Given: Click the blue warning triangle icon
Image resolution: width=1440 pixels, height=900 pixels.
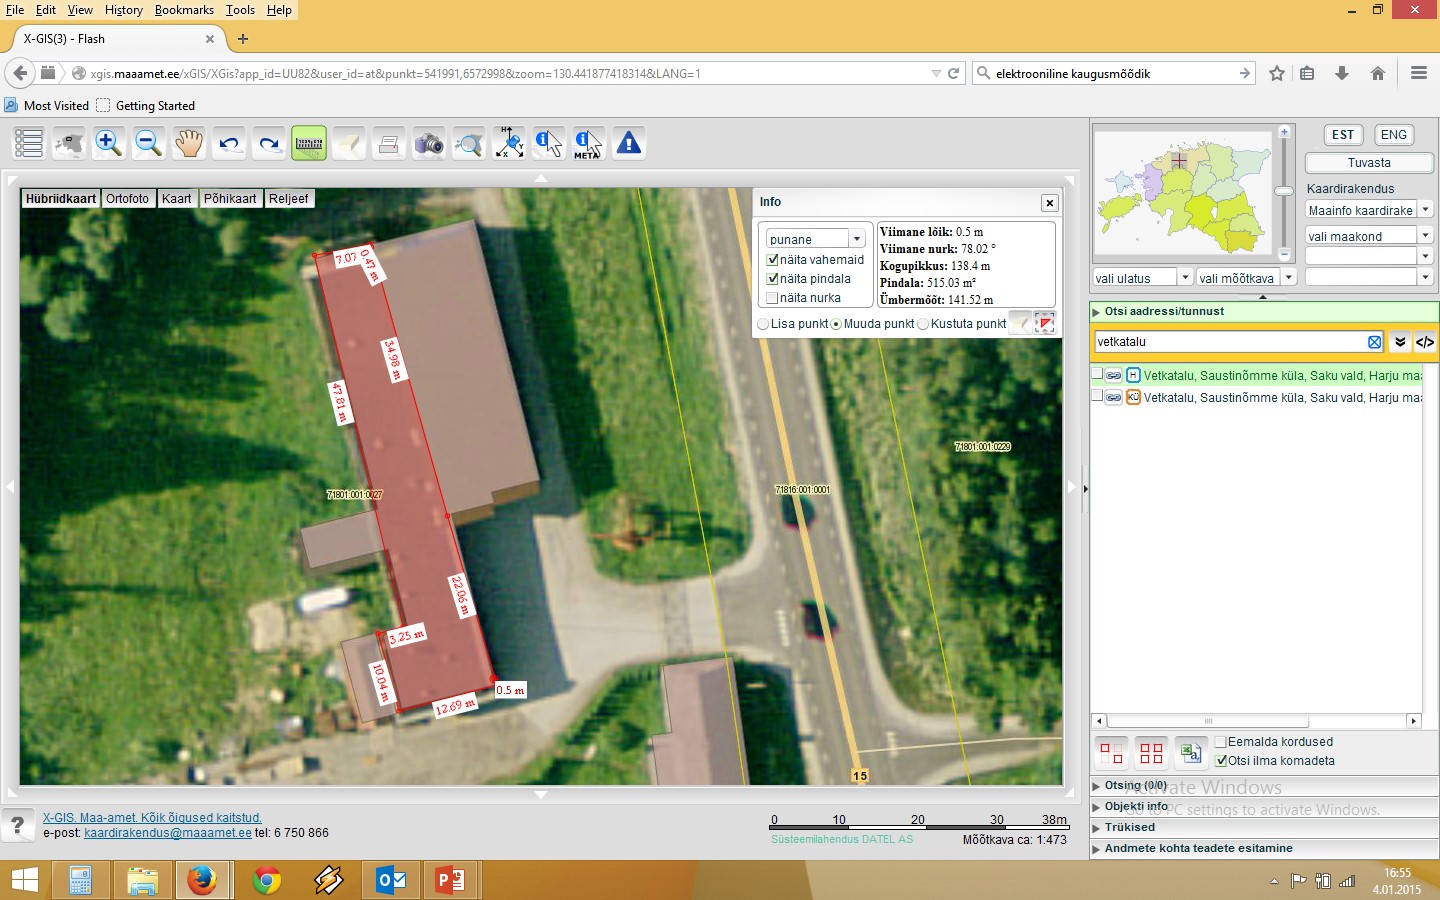Looking at the screenshot, I should coord(629,143).
